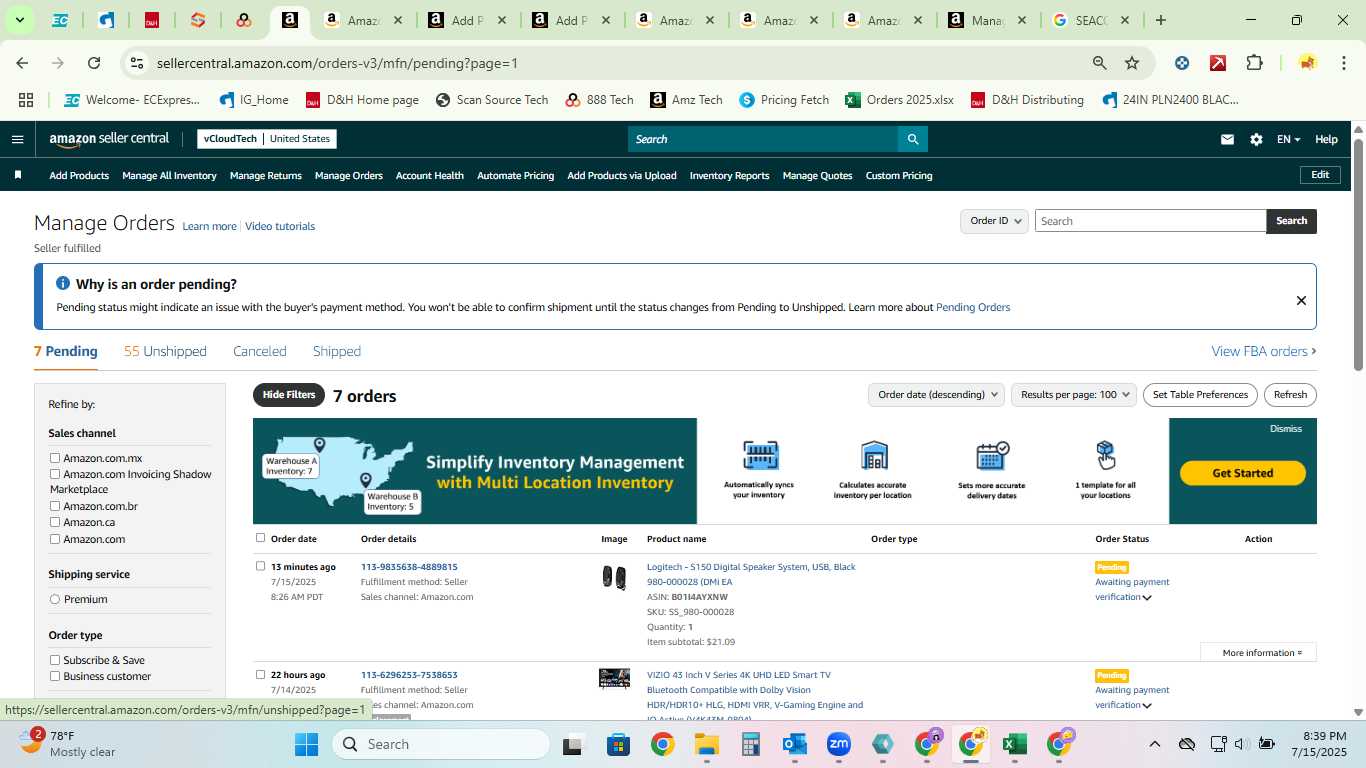The height and width of the screenshot is (768, 1366).
Task: Open the mail messages icon
Action: tap(1227, 139)
